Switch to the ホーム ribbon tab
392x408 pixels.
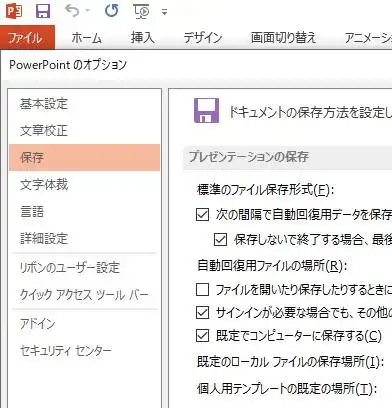[x=87, y=38]
